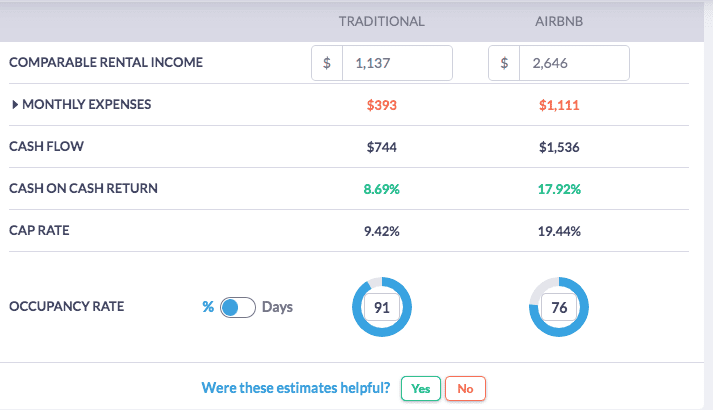The width and height of the screenshot is (713, 410).
Task: Click the Traditional occupancy donut showing 91
Action: coord(381,307)
